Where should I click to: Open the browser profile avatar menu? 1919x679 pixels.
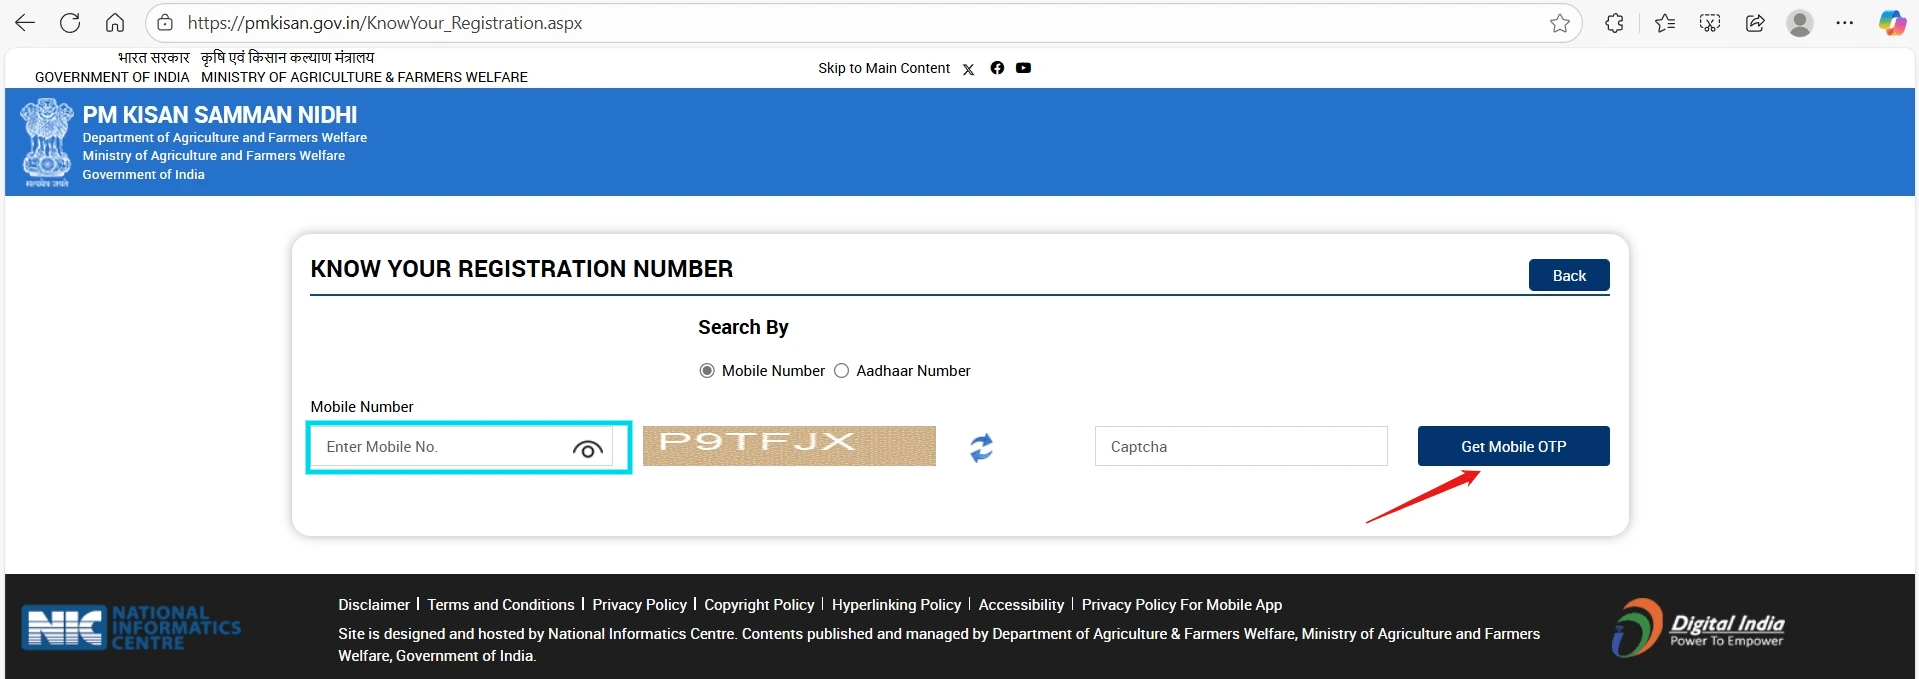point(1800,23)
